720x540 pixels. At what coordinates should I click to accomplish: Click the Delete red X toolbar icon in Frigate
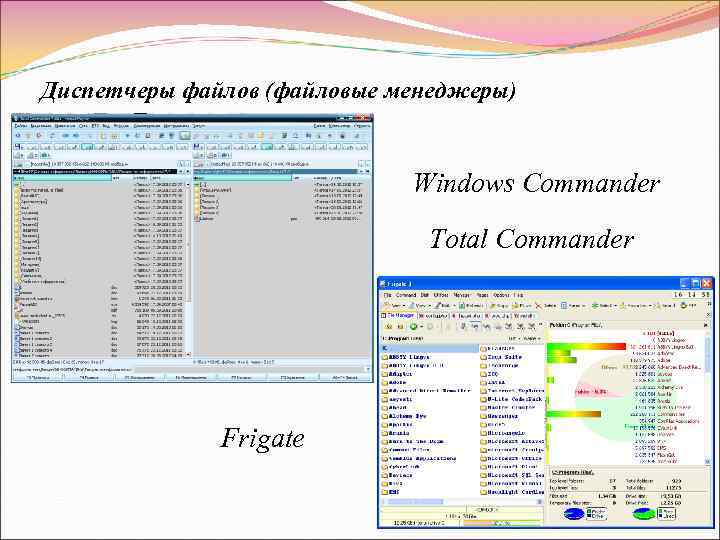click(x=538, y=305)
